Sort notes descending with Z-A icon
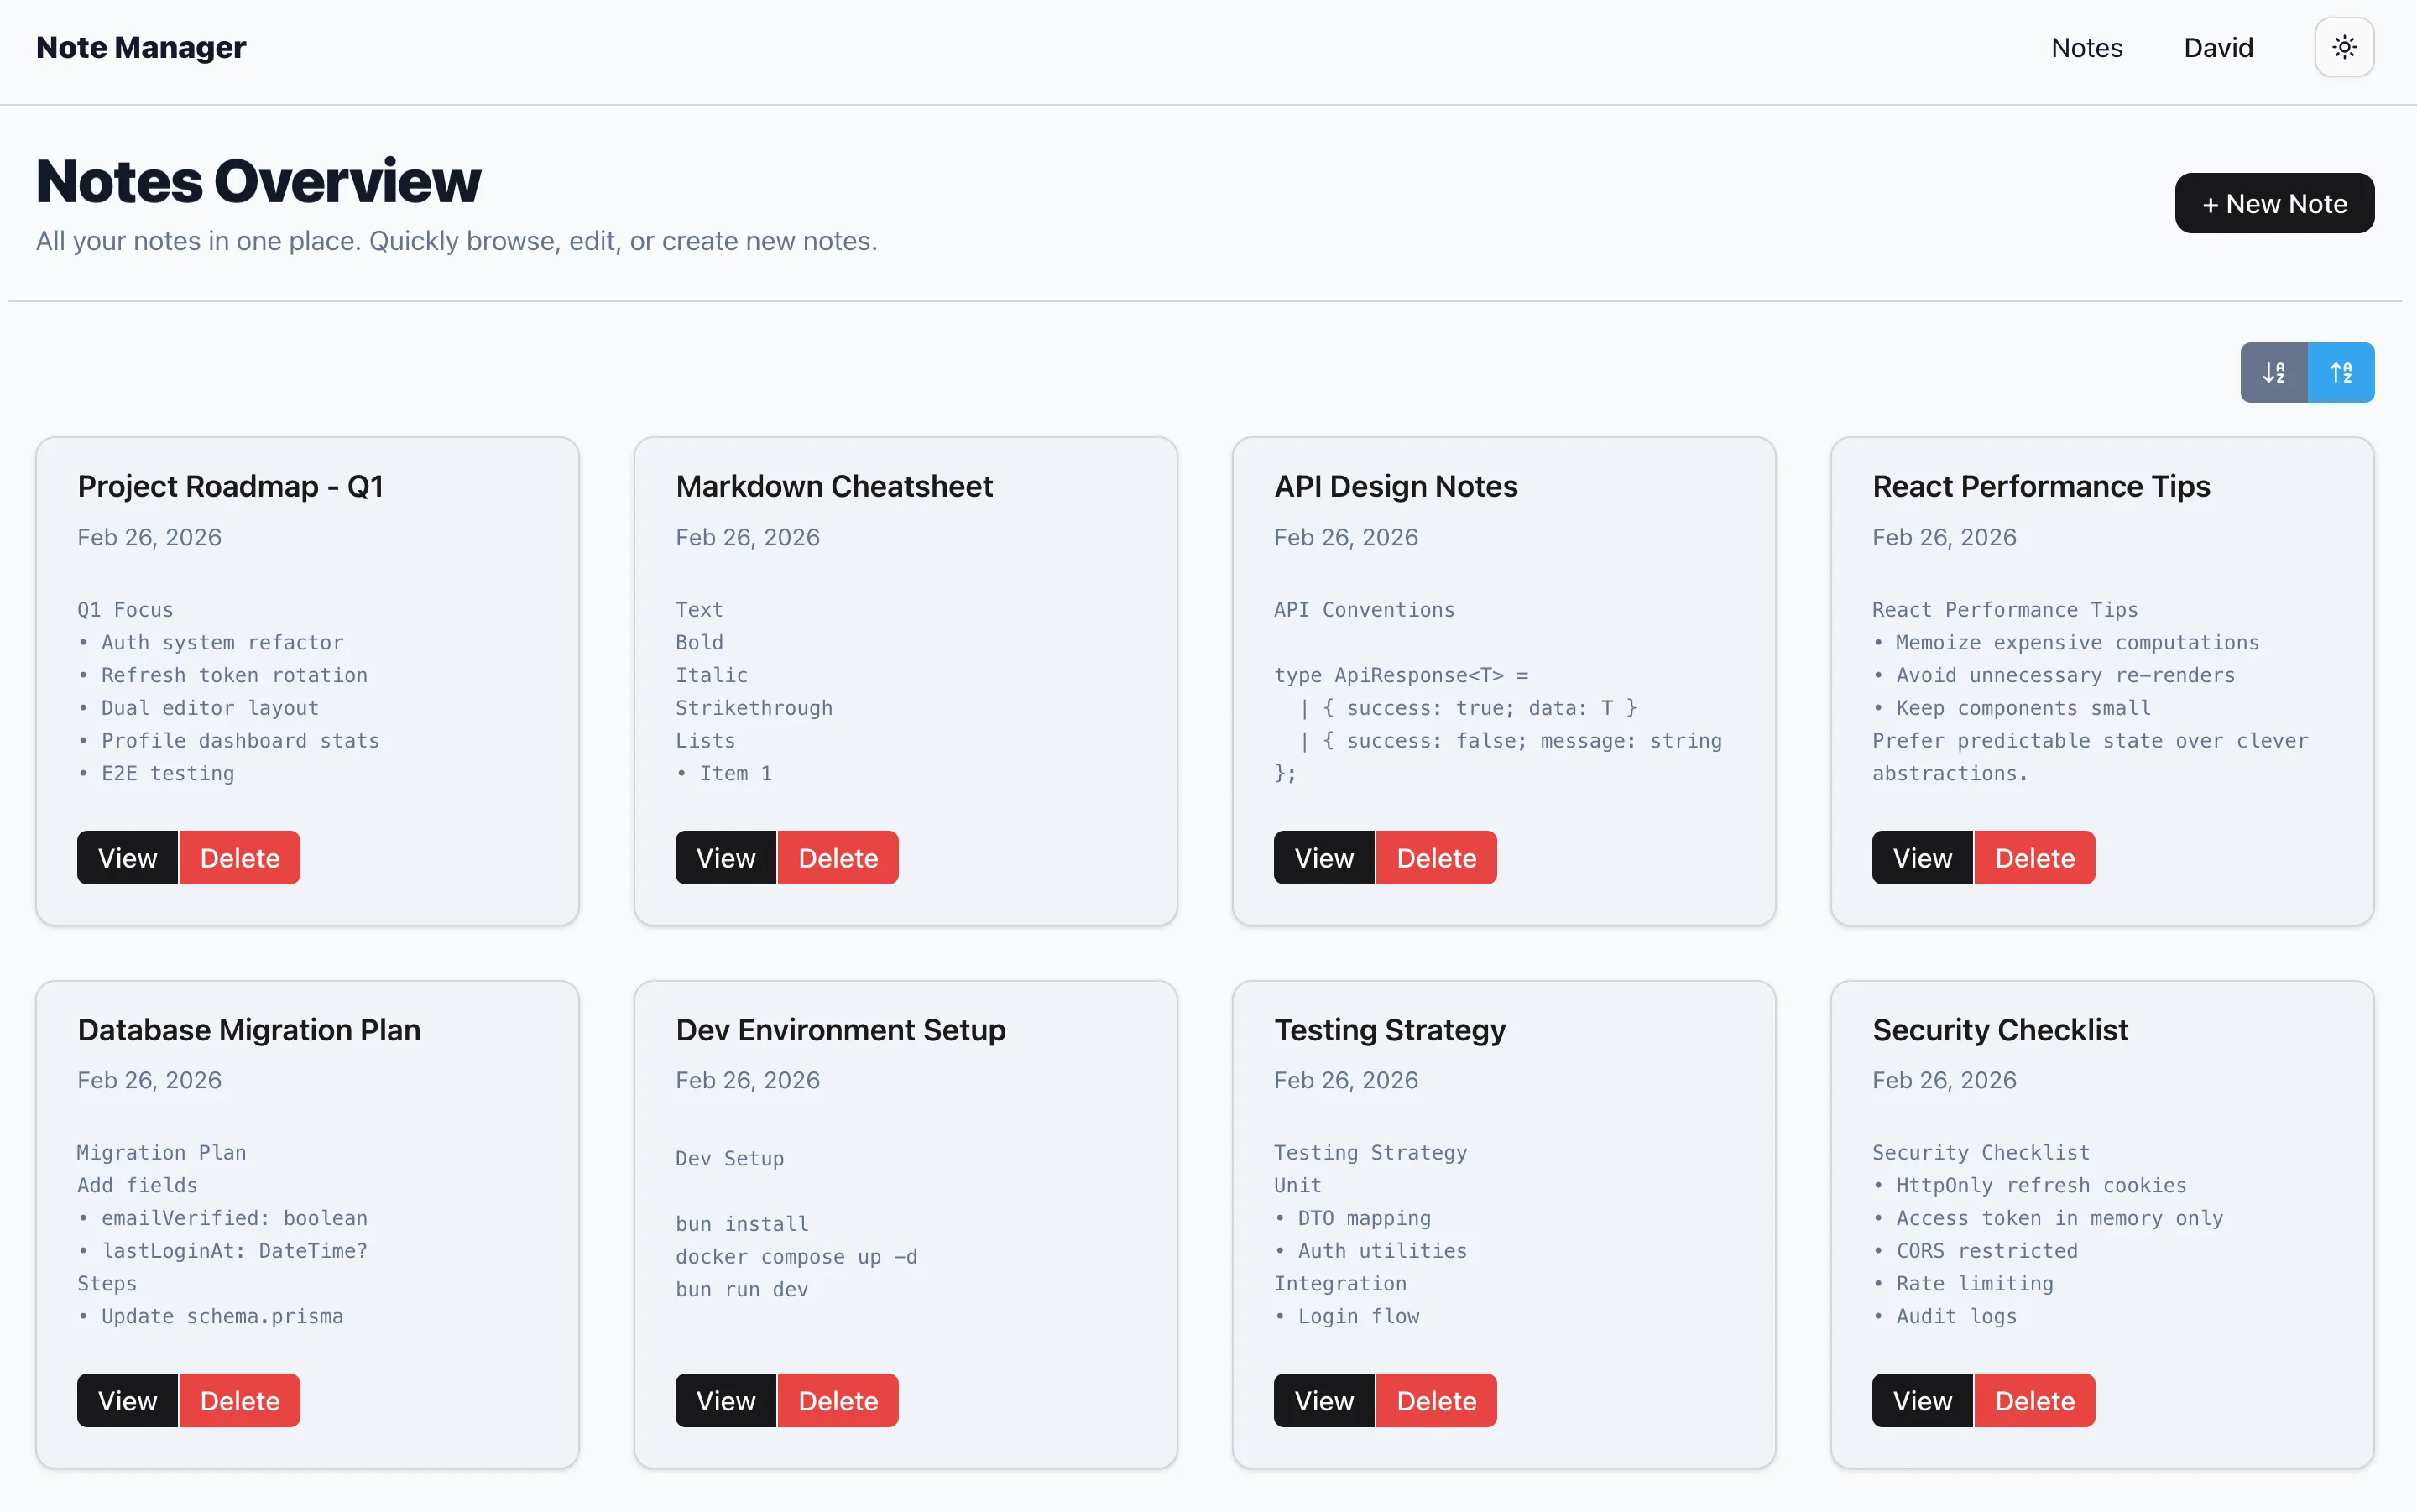 pyautogui.click(x=2274, y=371)
